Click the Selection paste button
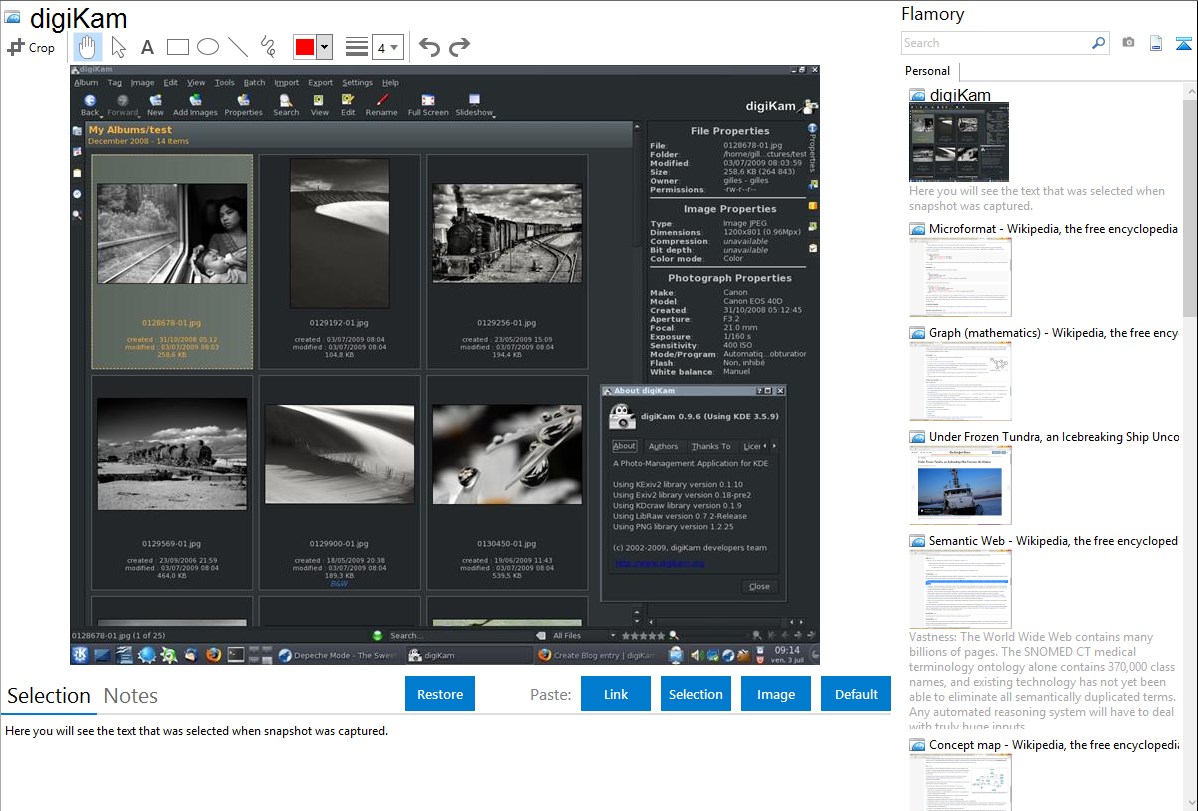This screenshot has width=1198, height=811. 695,694
